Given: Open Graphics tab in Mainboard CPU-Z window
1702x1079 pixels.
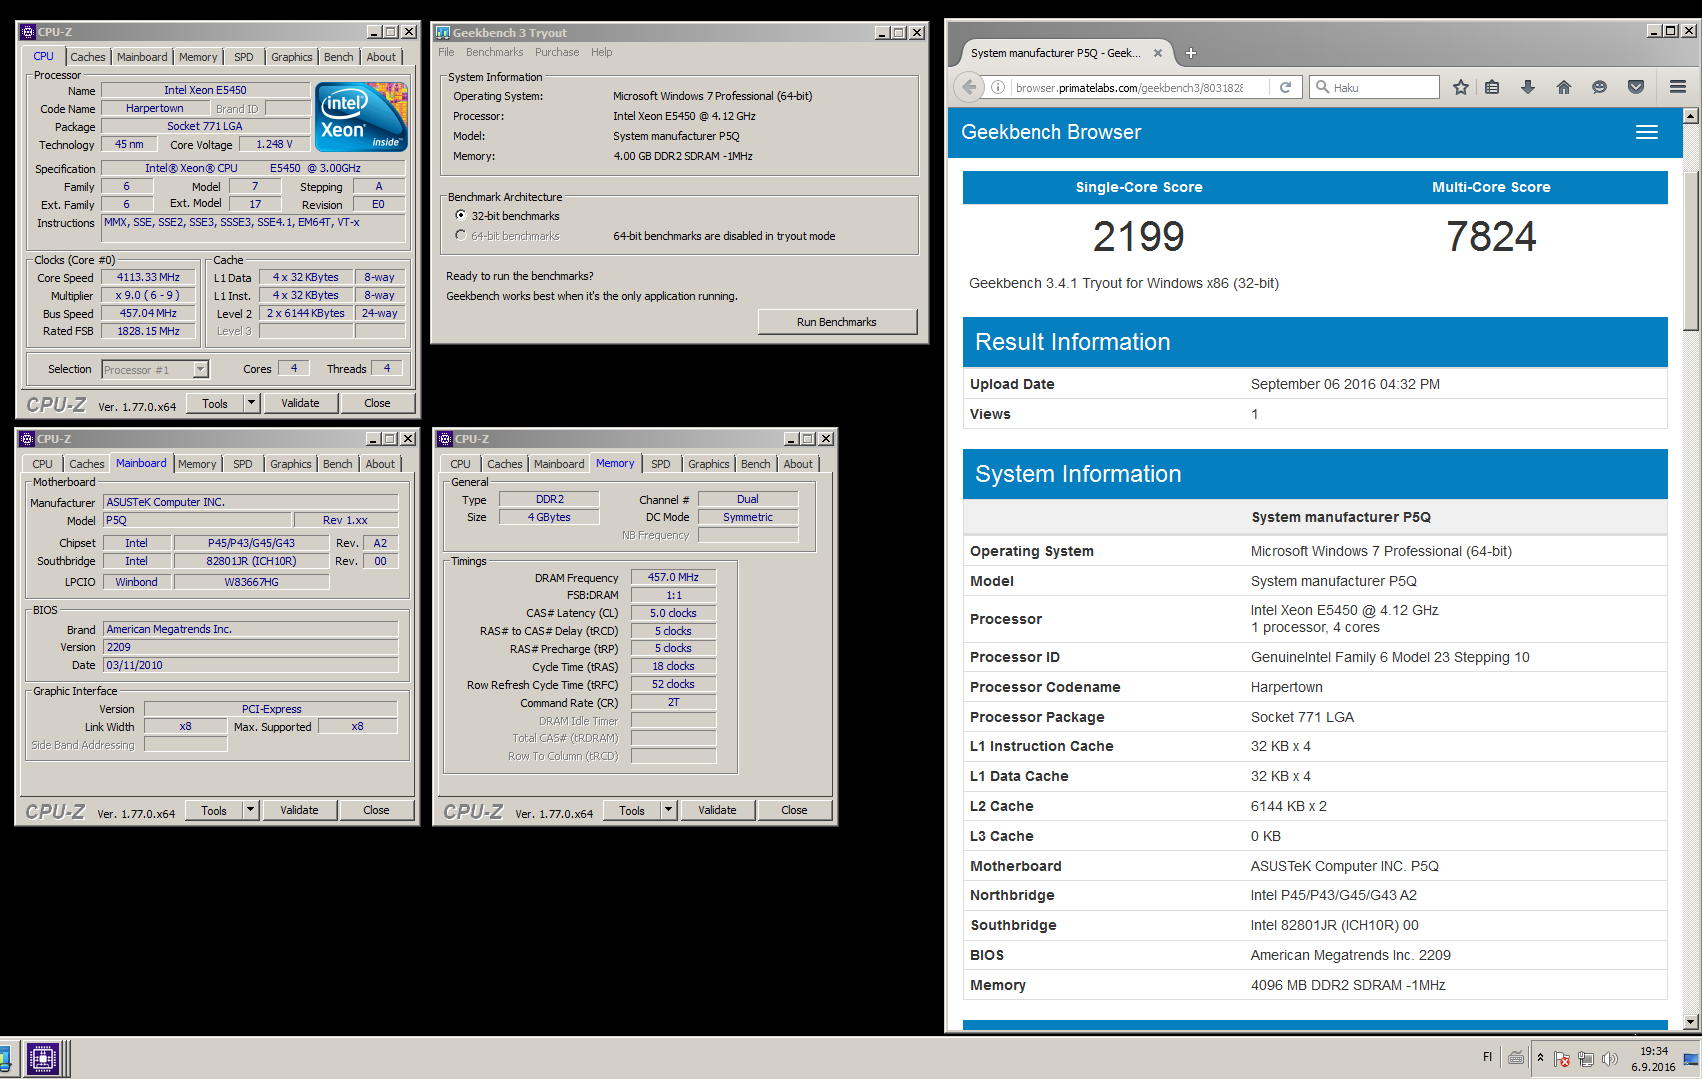Looking at the screenshot, I should pyautogui.click(x=291, y=464).
